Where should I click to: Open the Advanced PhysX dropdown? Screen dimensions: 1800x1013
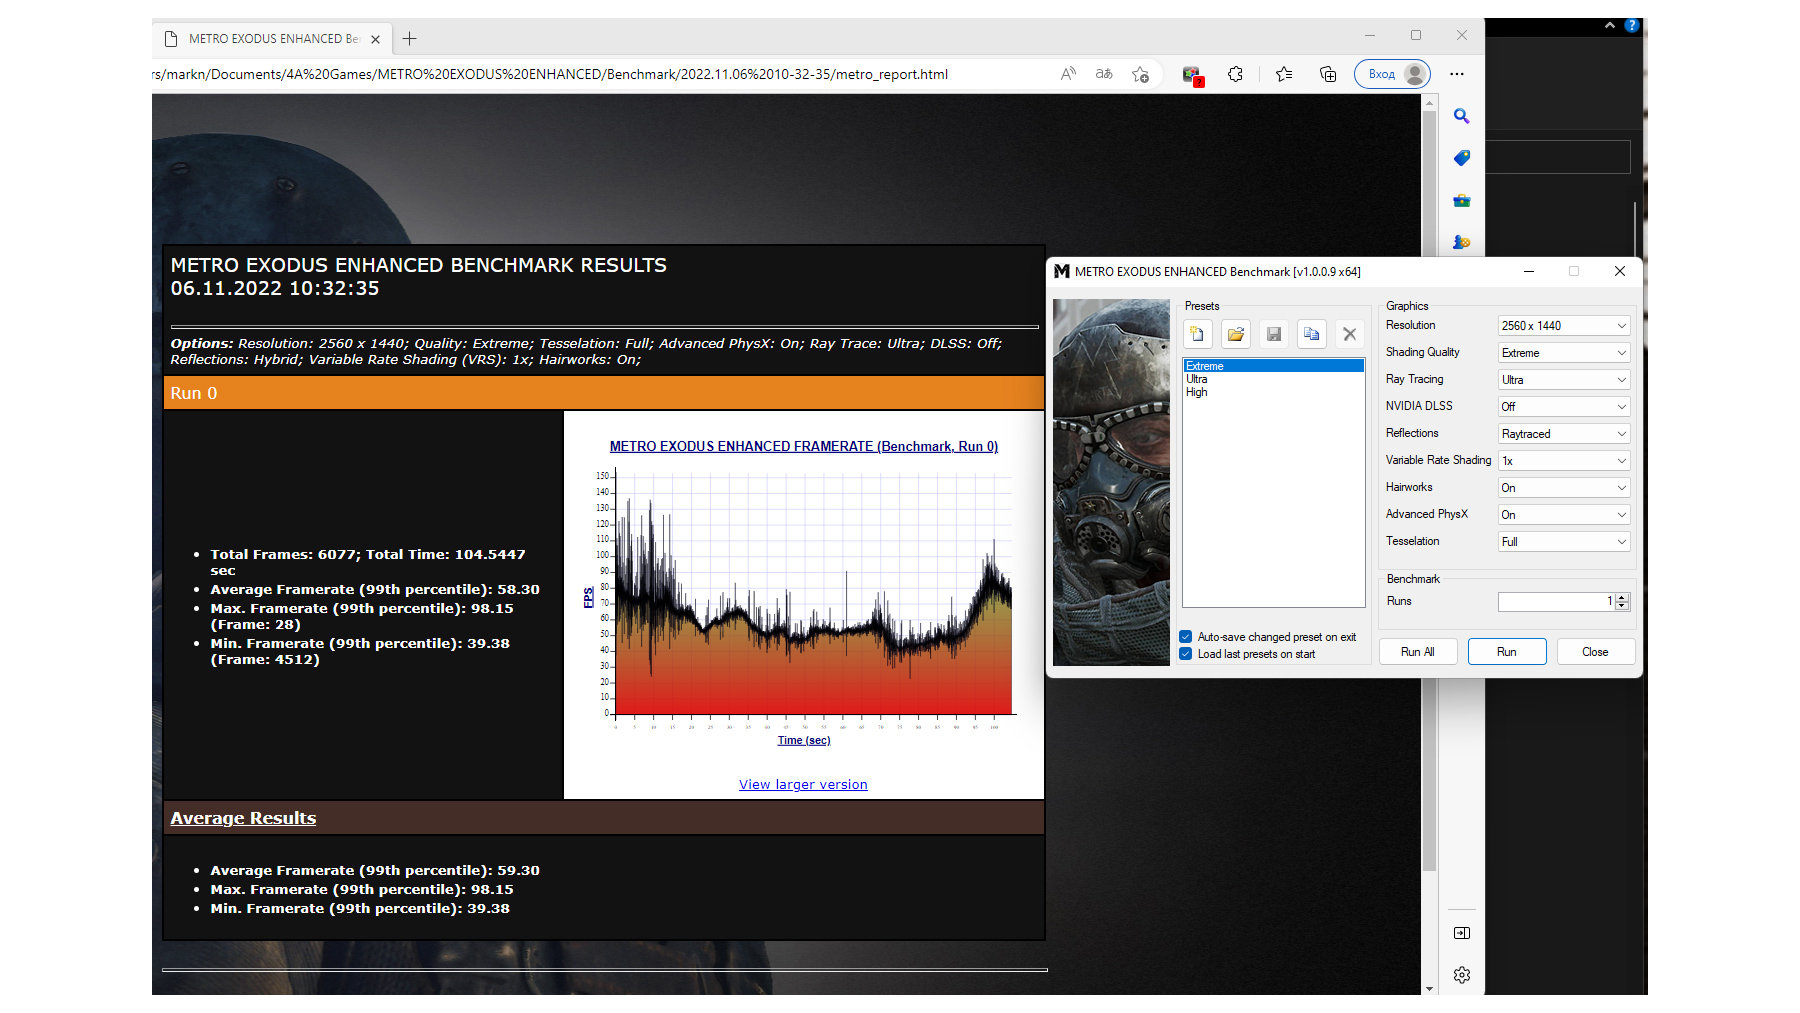click(1564, 515)
